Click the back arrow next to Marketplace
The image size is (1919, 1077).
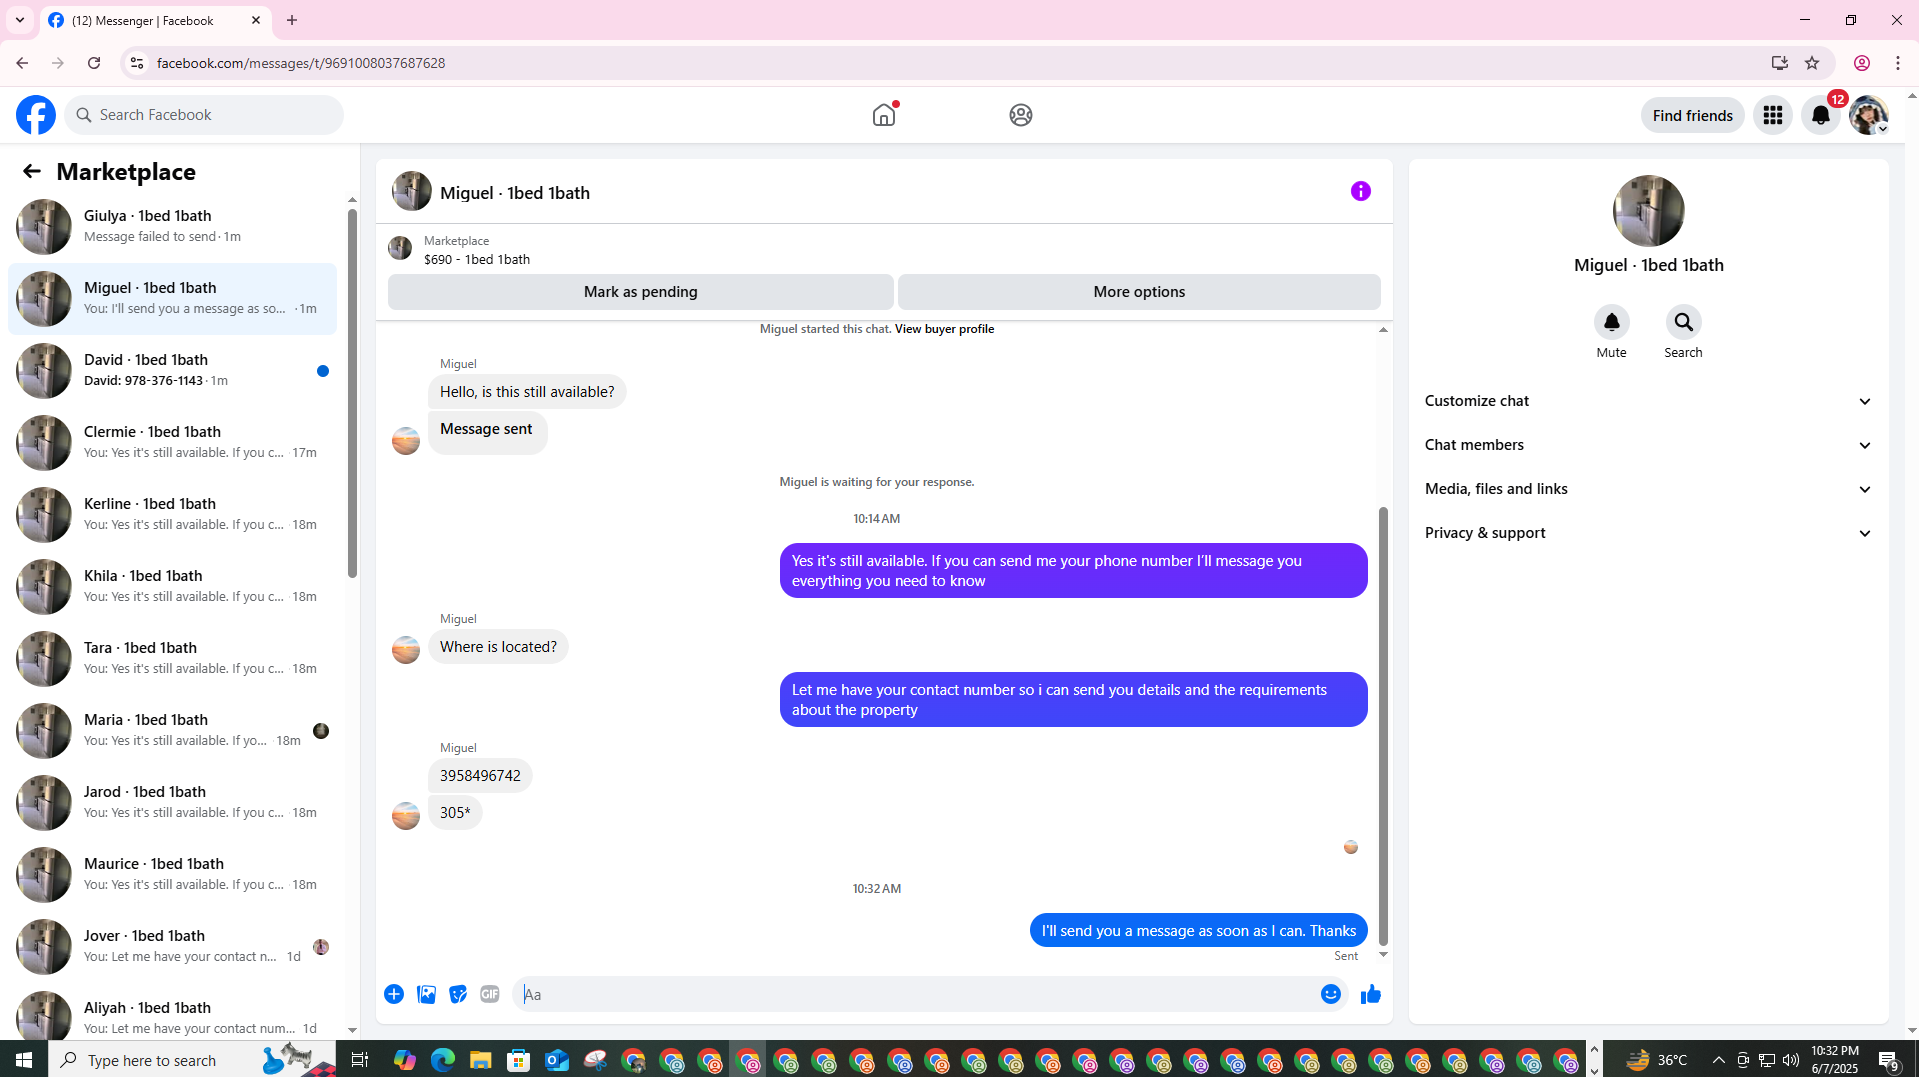click(x=32, y=171)
